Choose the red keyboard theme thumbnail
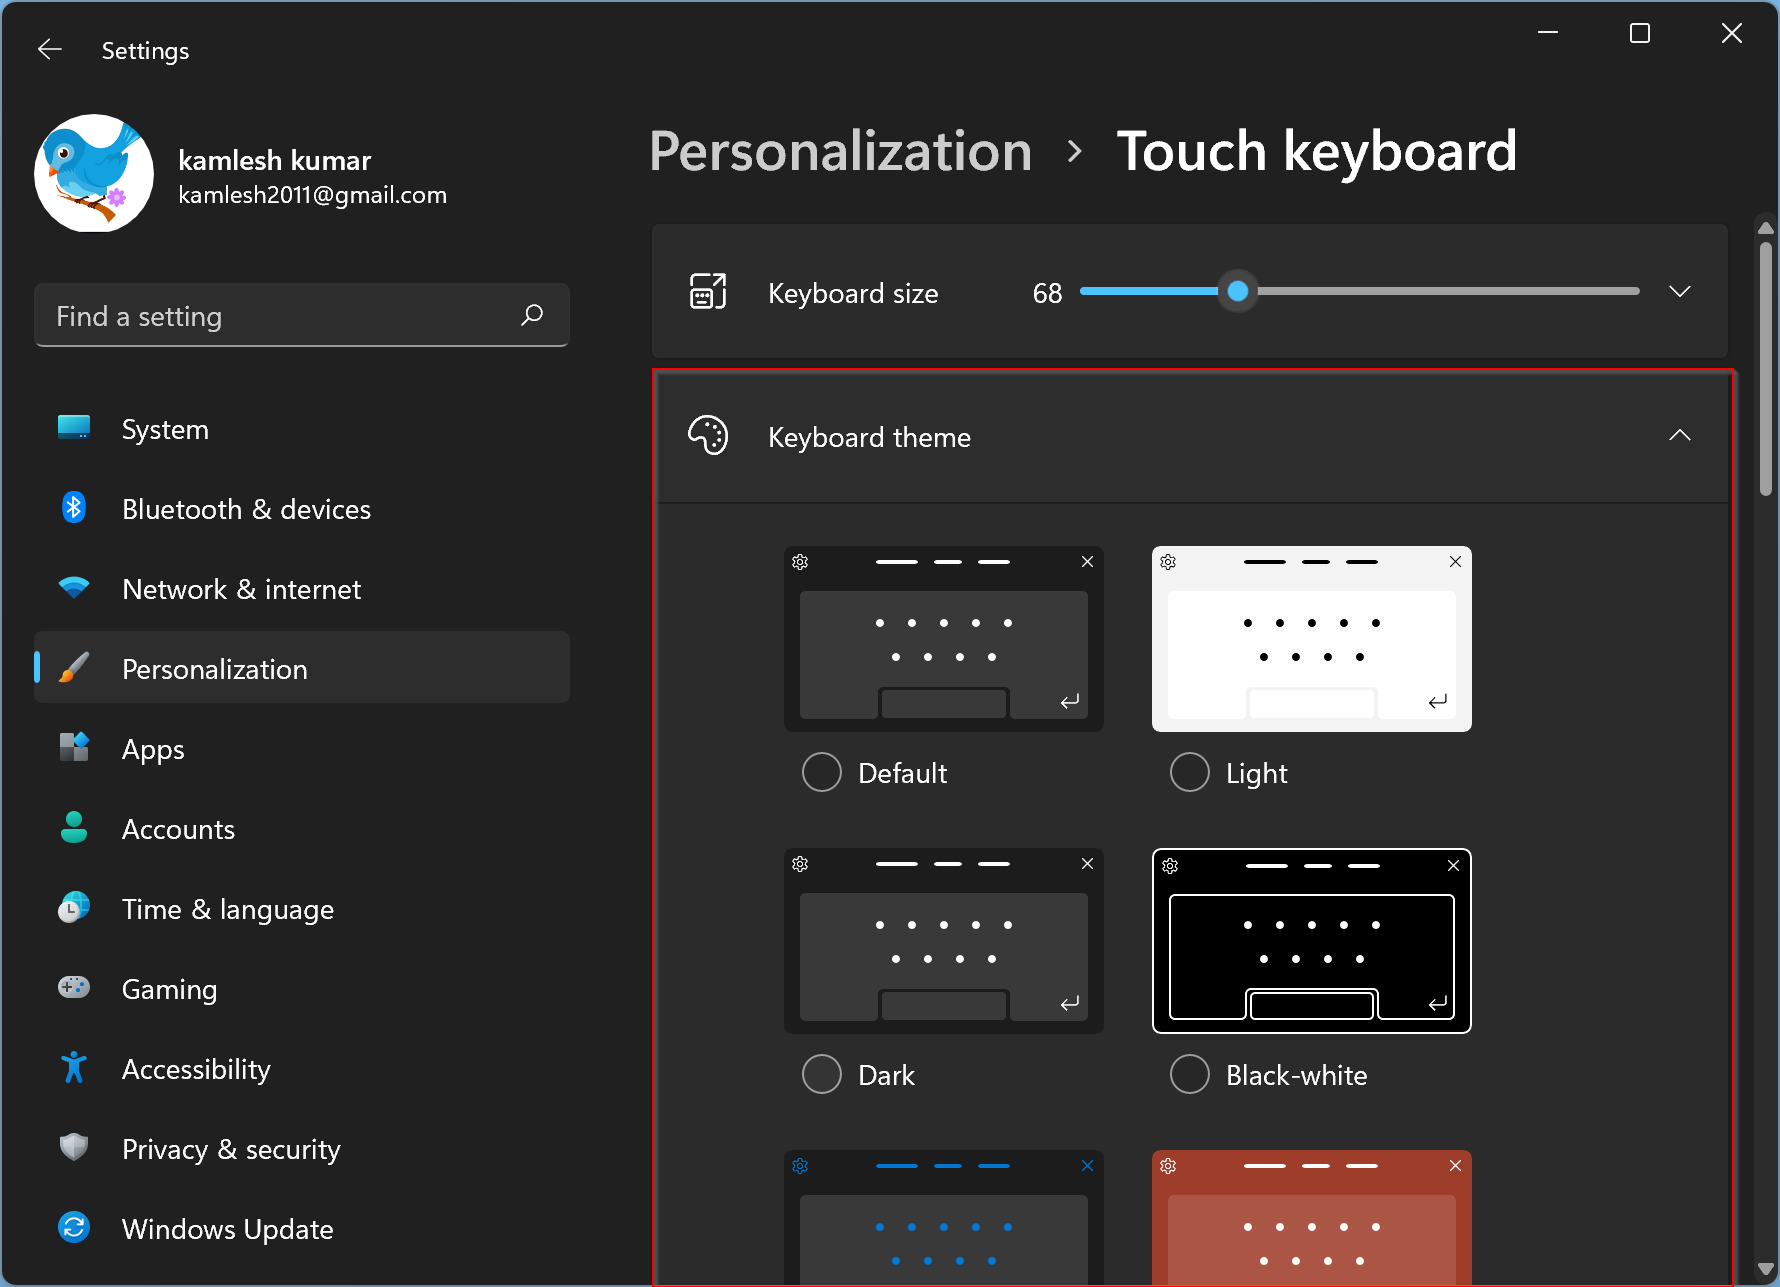 [x=1312, y=1217]
